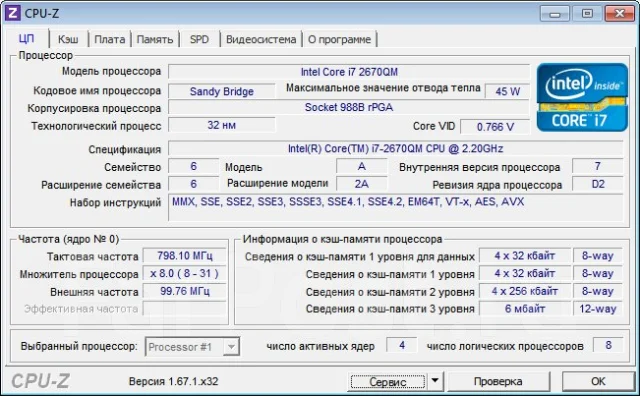Open the Processor #1 combo box
640x396 pixels.
click(192, 347)
